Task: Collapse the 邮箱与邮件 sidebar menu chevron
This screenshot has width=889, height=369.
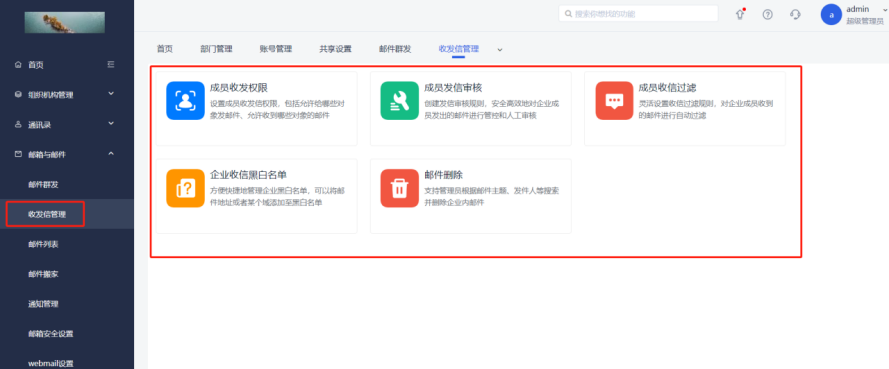Action: [x=111, y=153]
